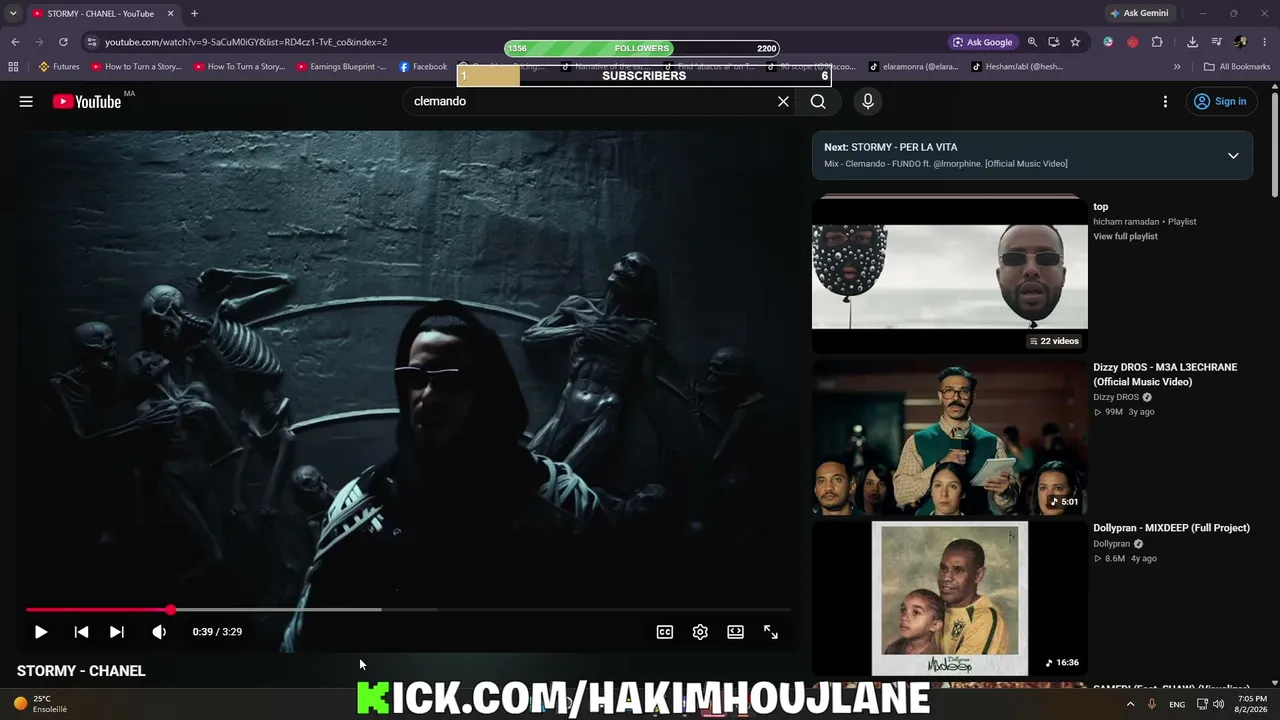Open the Dizzy DROS channel name
The width and height of the screenshot is (1280, 720).
(x=1116, y=397)
